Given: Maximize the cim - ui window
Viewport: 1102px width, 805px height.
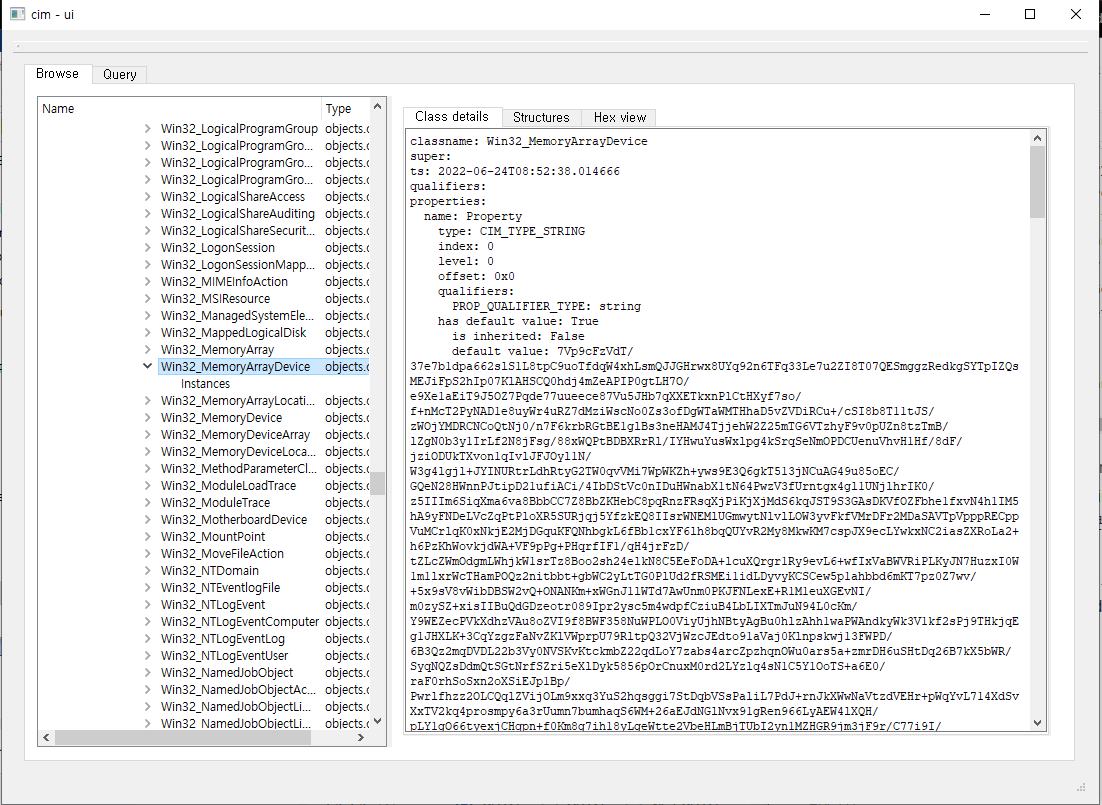Looking at the screenshot, I should click(1030, 14).
